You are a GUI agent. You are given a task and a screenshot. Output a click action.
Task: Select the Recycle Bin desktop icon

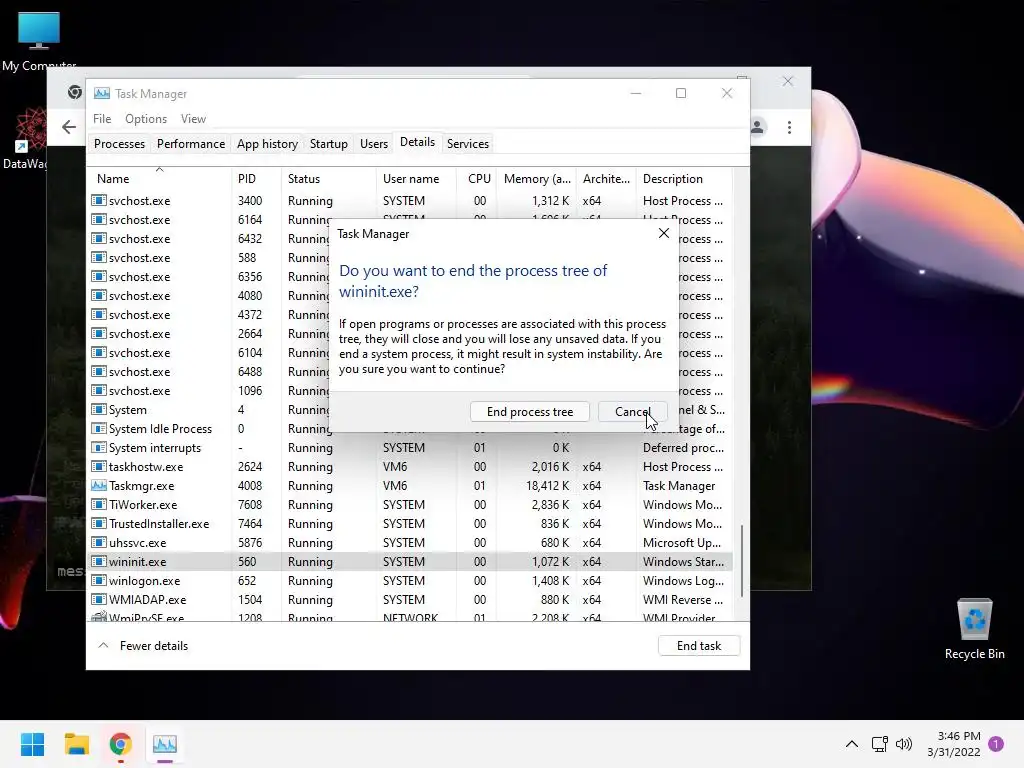[x=974, y=628]
